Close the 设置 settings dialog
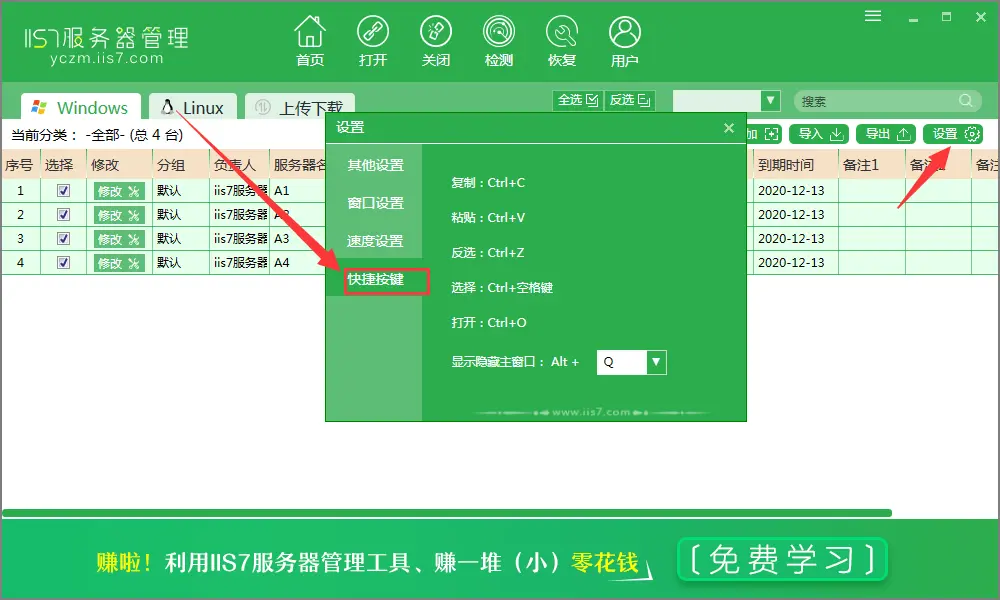Image resolution: width=1000 pixels, height=600 pixels. pos(729,128)
